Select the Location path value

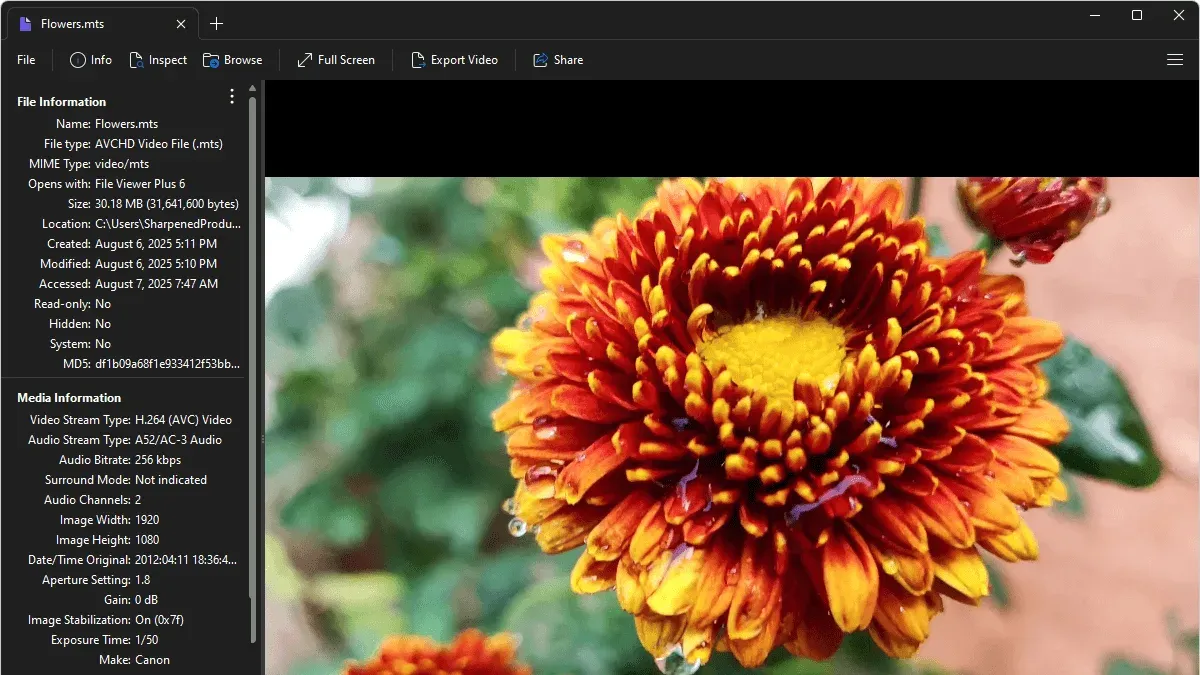(168, 224)
